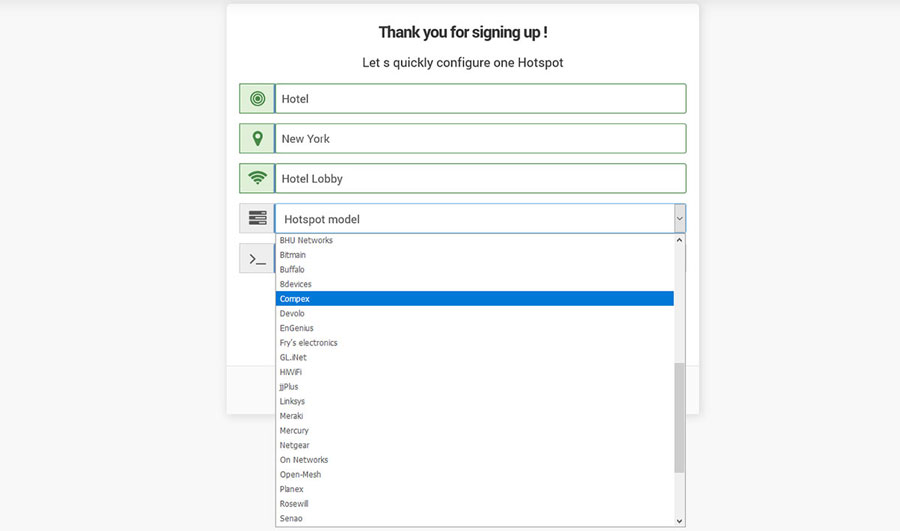Click the Wi-Fi signal icon
Viewport: 900px width, 531px height.
257,179
